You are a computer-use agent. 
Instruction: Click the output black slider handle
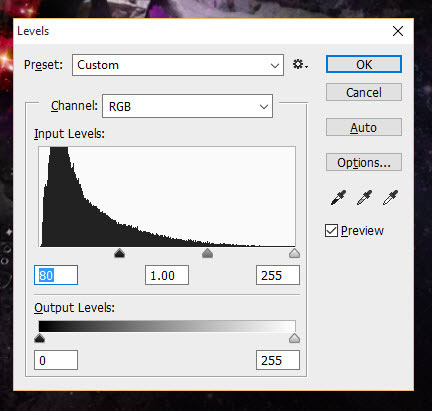[40, 338]
